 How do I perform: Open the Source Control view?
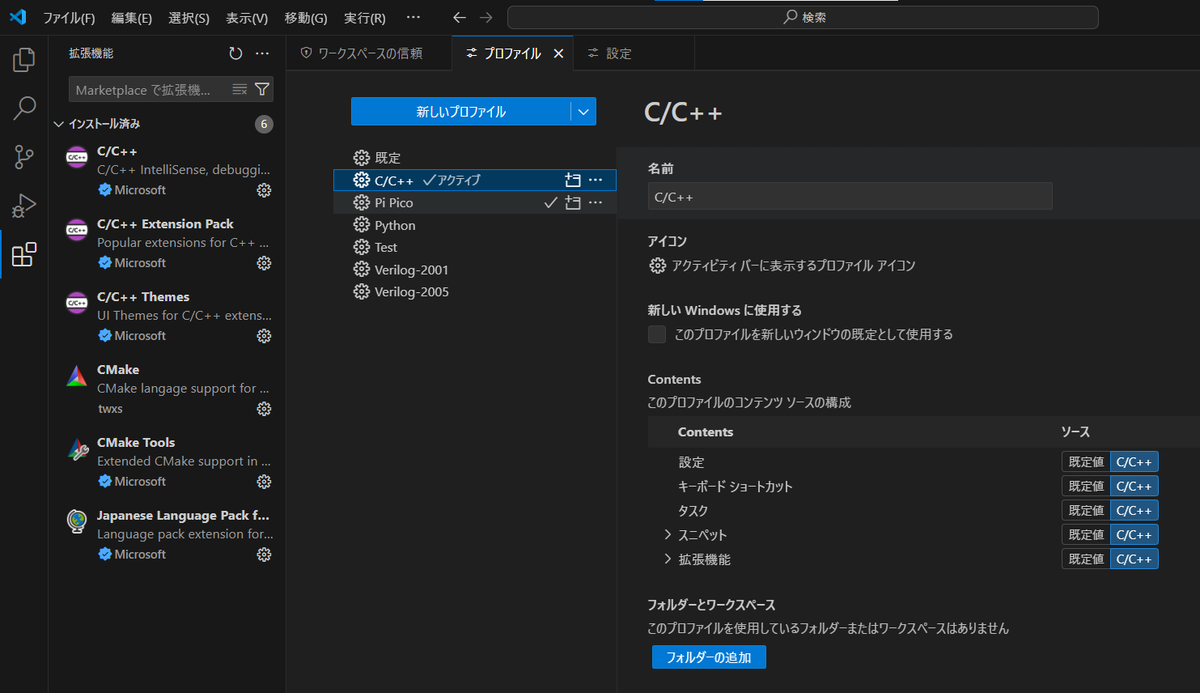(24, 157)
